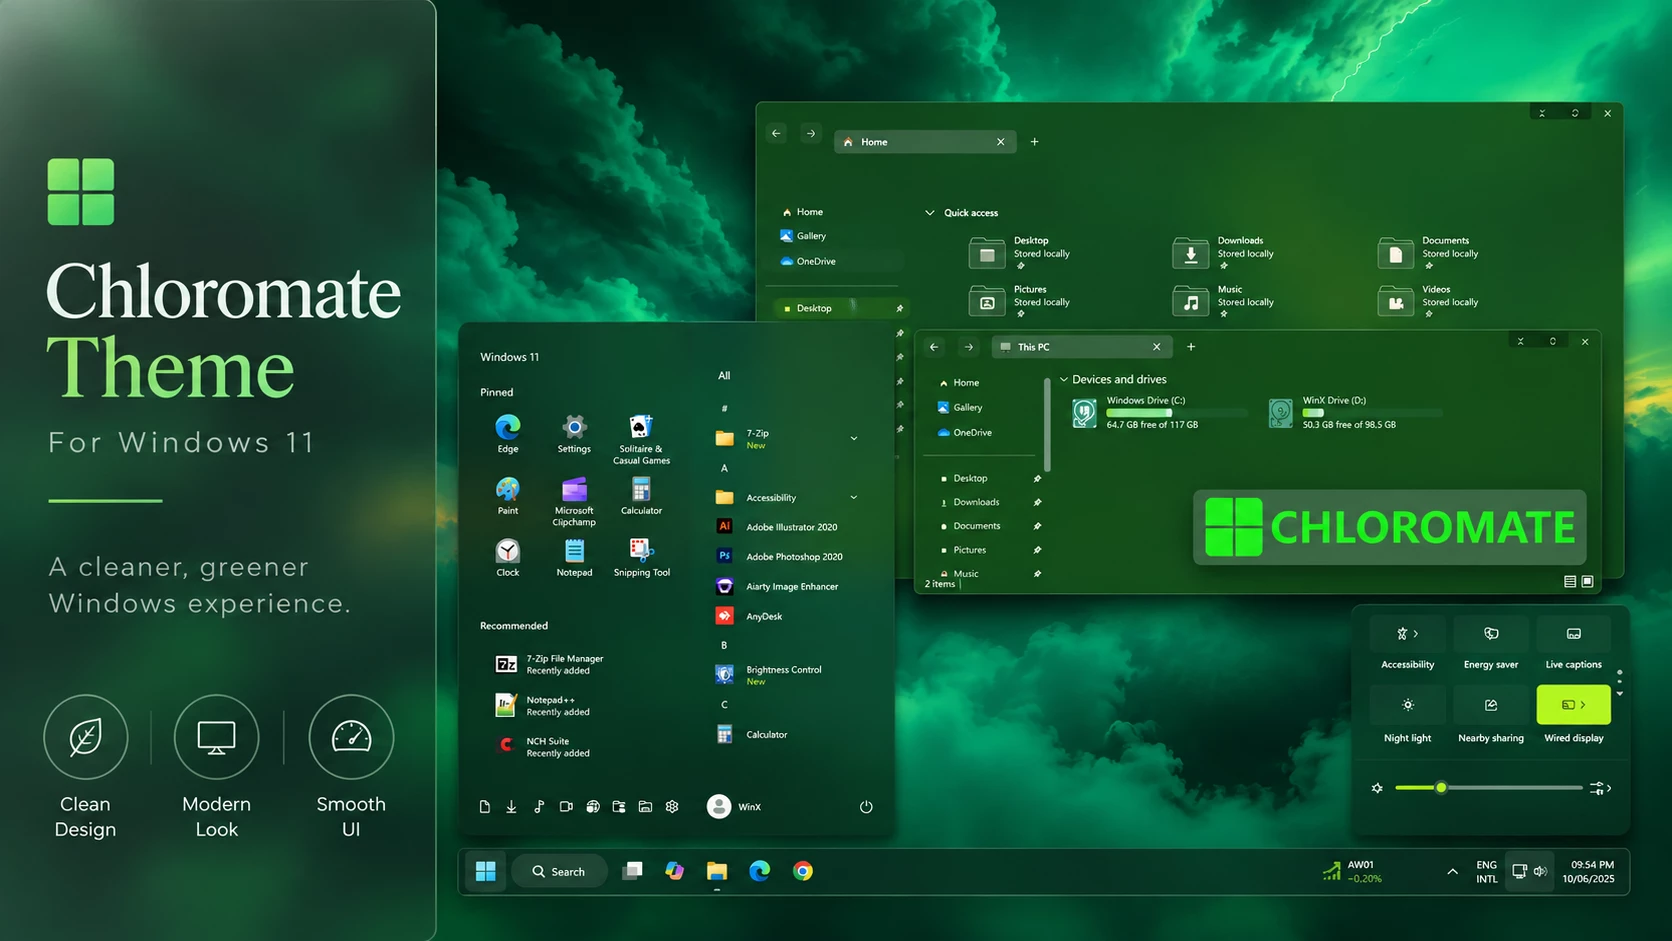Launch Adobe Illustrator 2020

coord(778,527)
